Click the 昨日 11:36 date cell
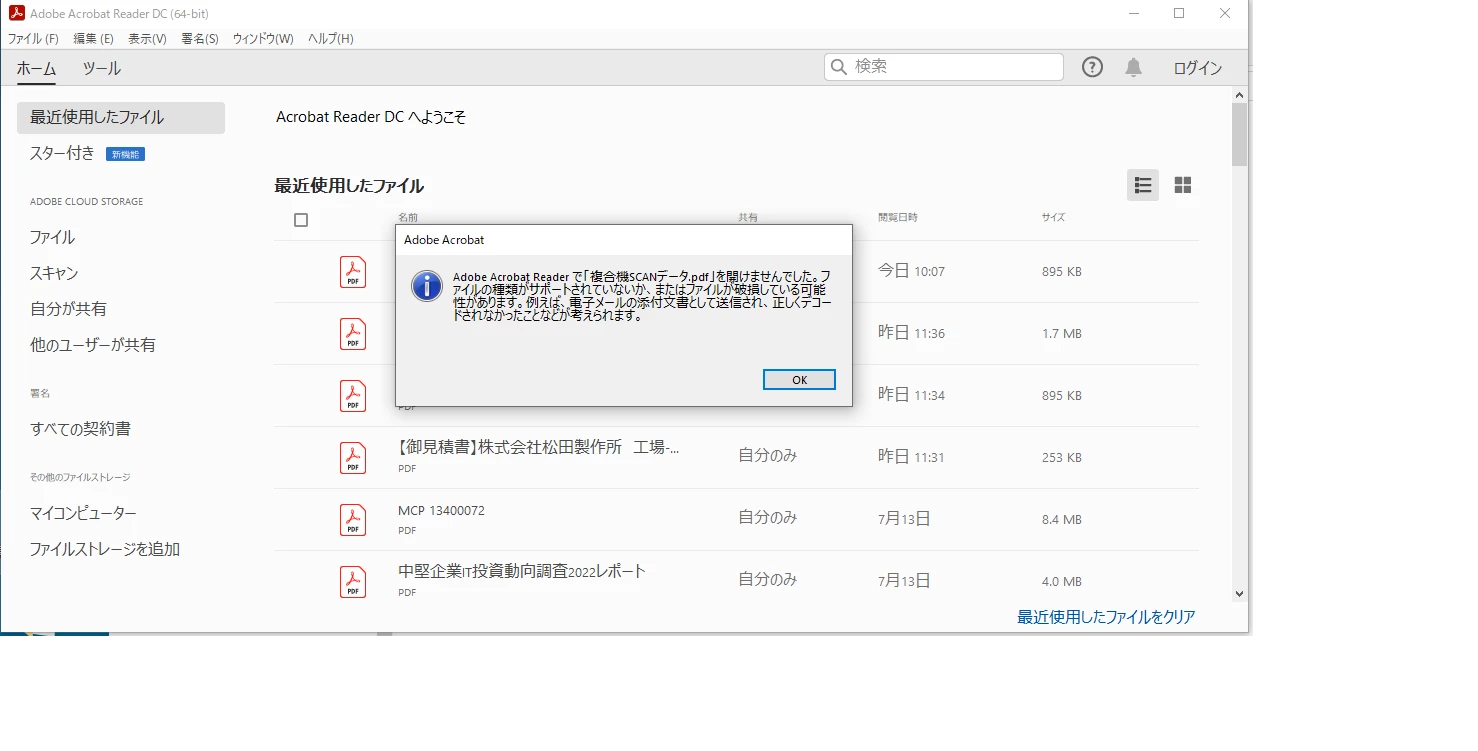The width and height of the screenshot is (1478, 751). [911, 333]
